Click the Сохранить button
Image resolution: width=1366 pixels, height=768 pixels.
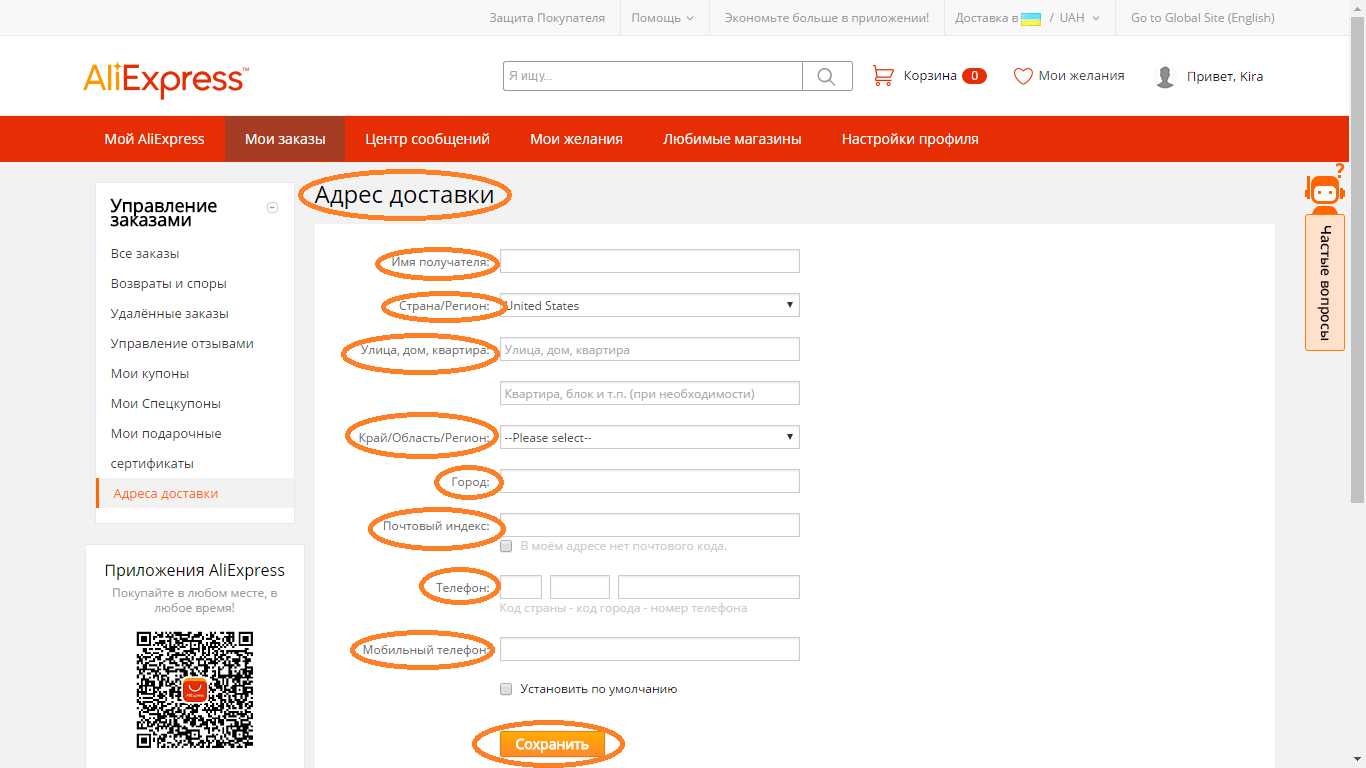[552, 744]
